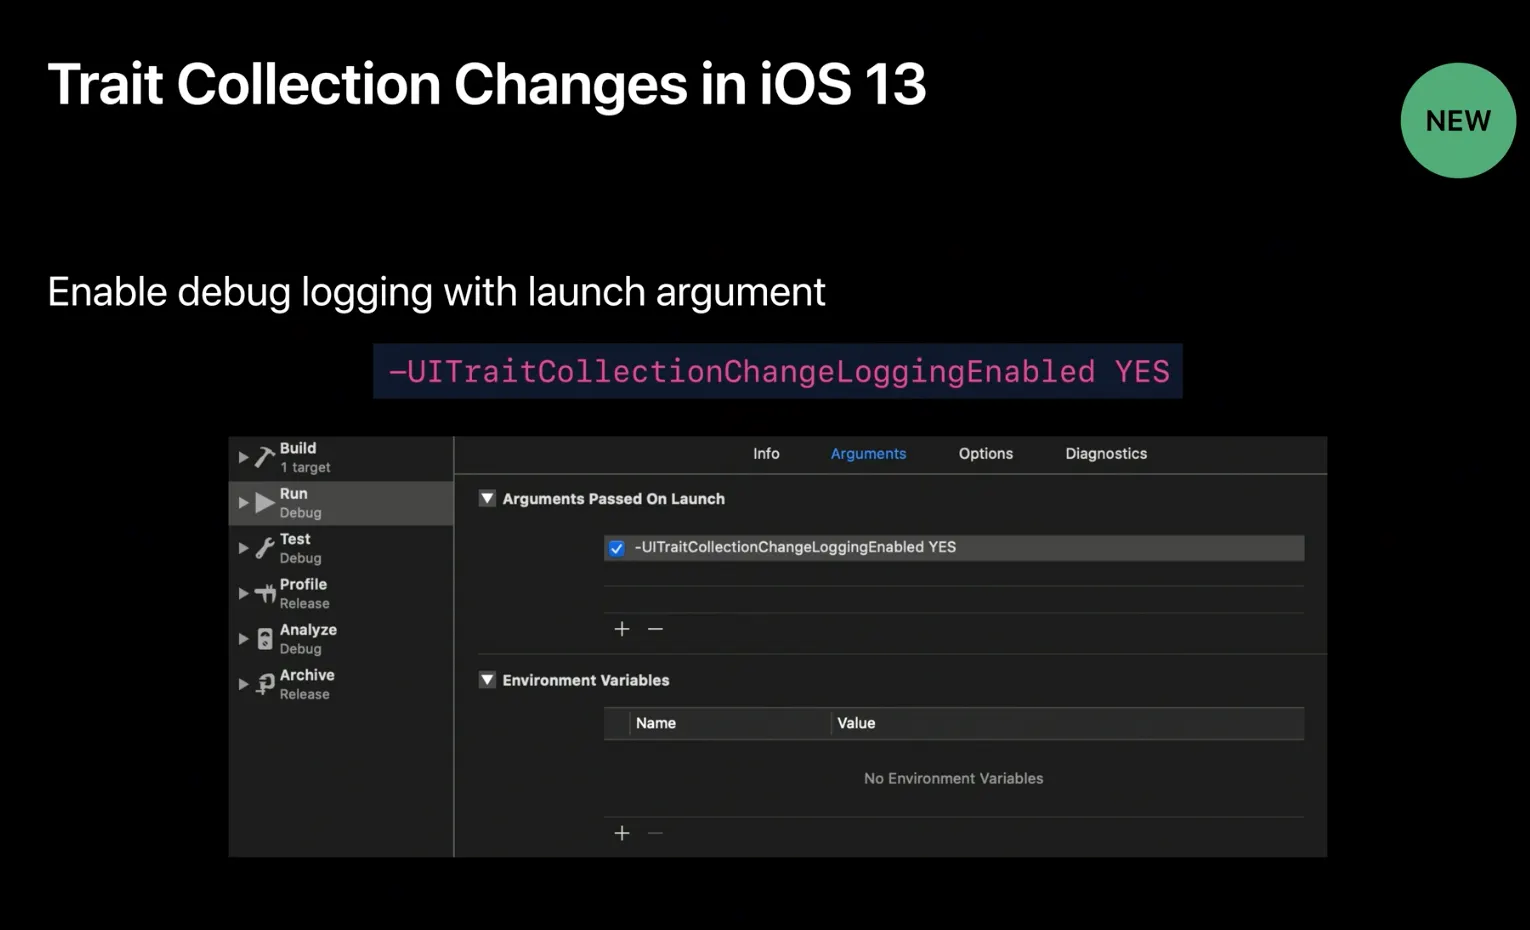Image resolution: width=1530 pixels, height=930 pixels.
Task: Click the Run play icon
Action: click(x=264, y=502)
